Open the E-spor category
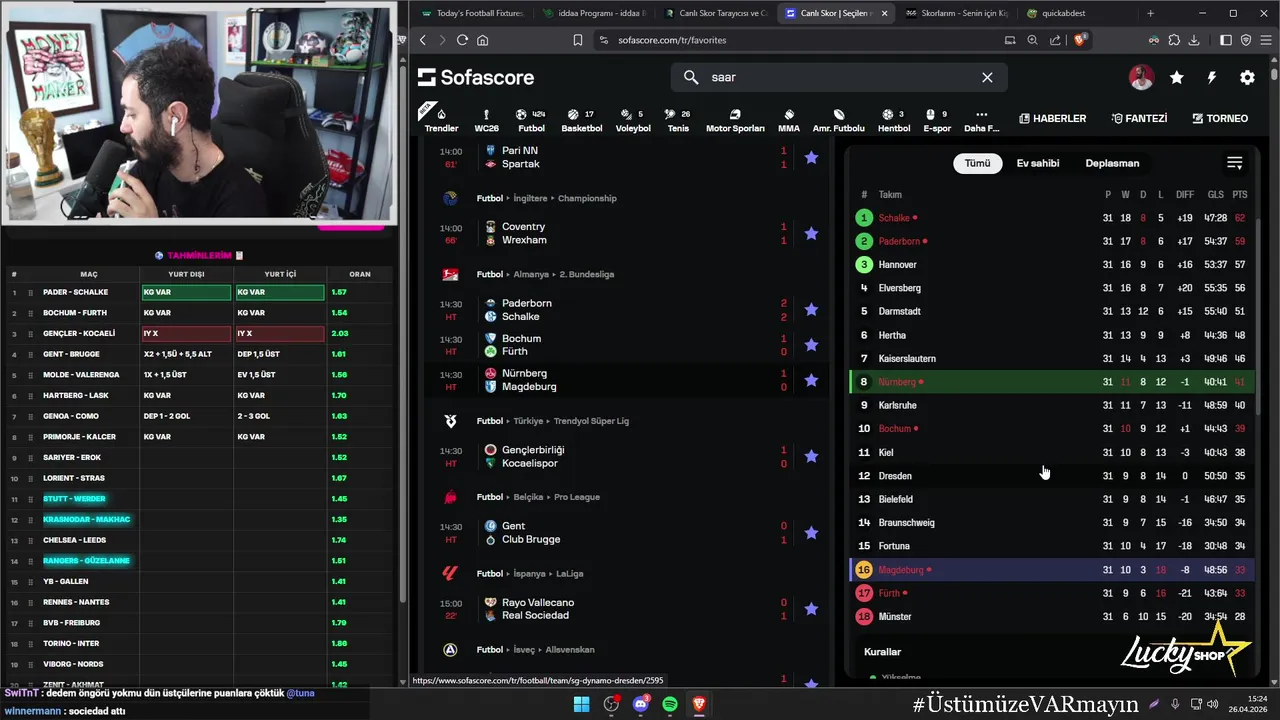Image resolution: width=1280 pixels, height=720 pixels. [937, 120]
